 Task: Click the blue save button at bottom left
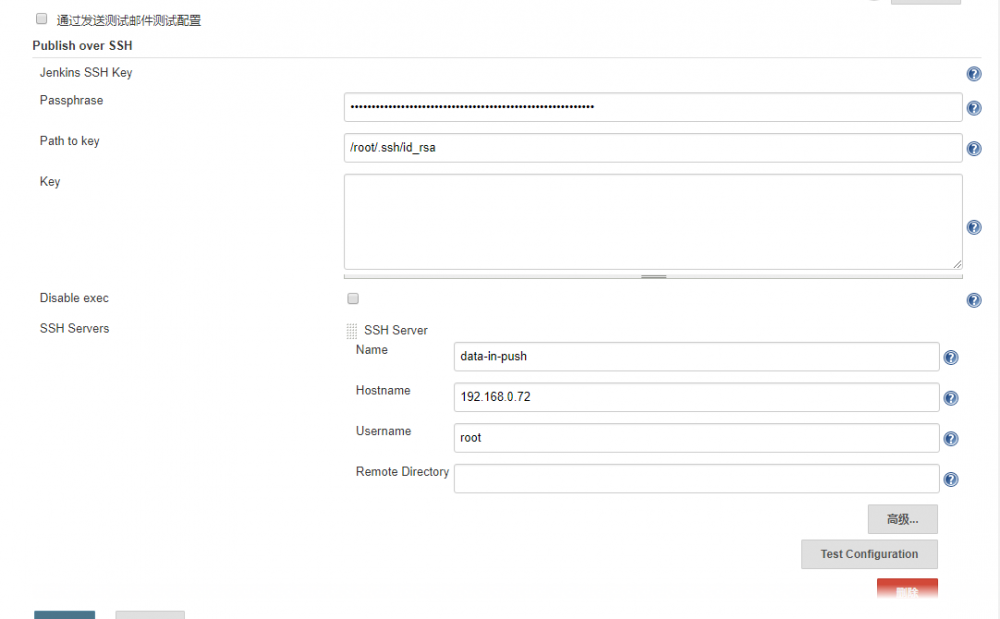tap(64, 615)
